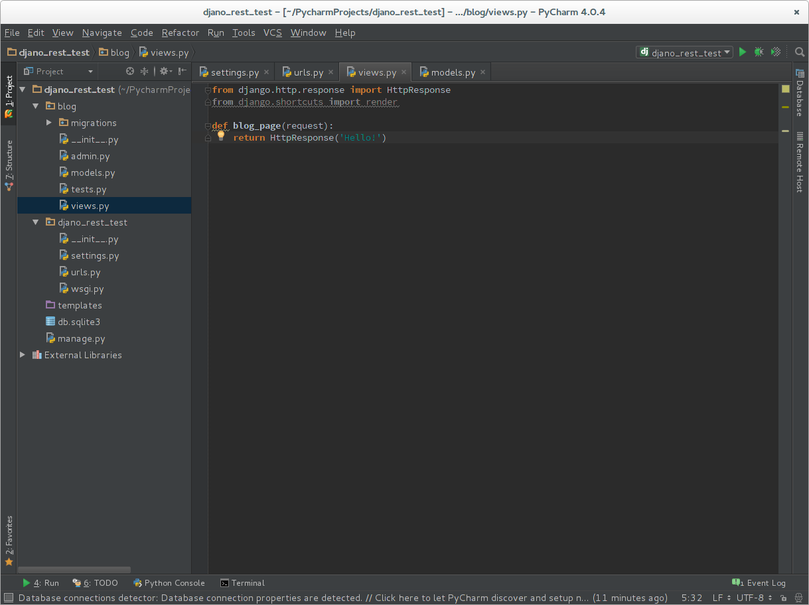This screenshot has height=605, width=809.
Task: Open run configuration dropdown djano_rest_test
Action: coord(684,52)
